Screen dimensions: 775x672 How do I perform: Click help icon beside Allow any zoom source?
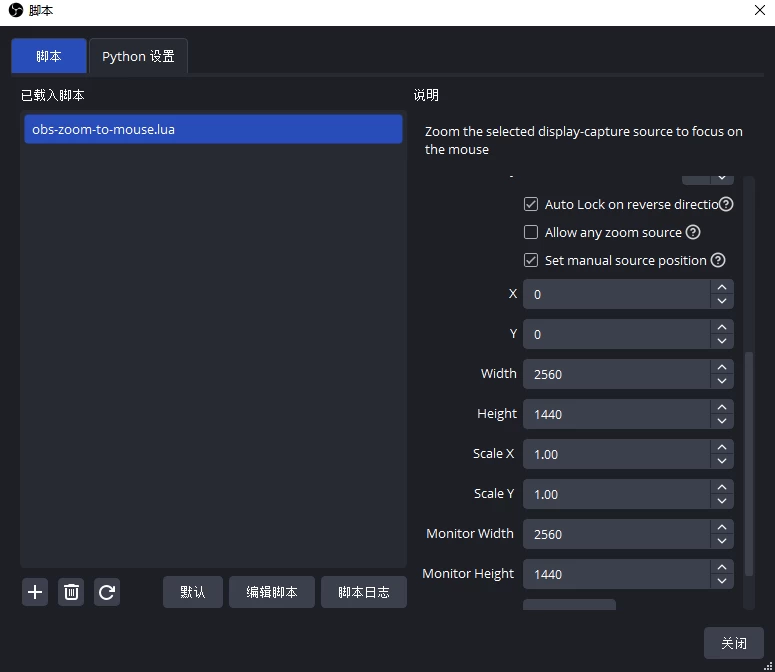coord(693,232)
